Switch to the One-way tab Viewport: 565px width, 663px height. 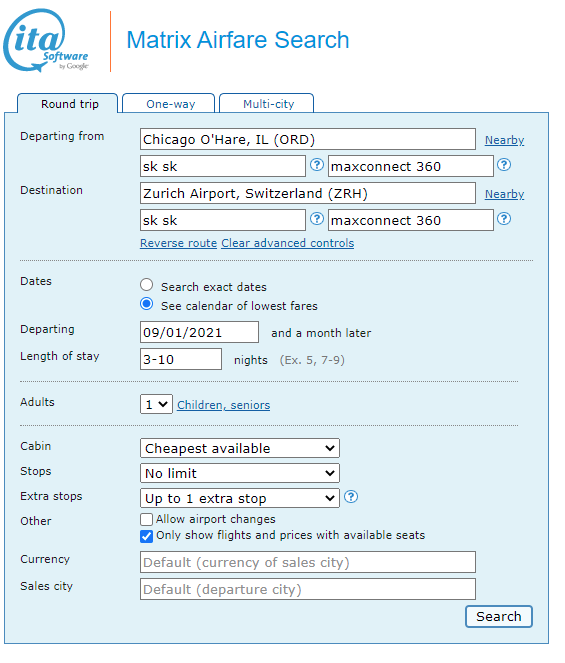tap(169, 104)
